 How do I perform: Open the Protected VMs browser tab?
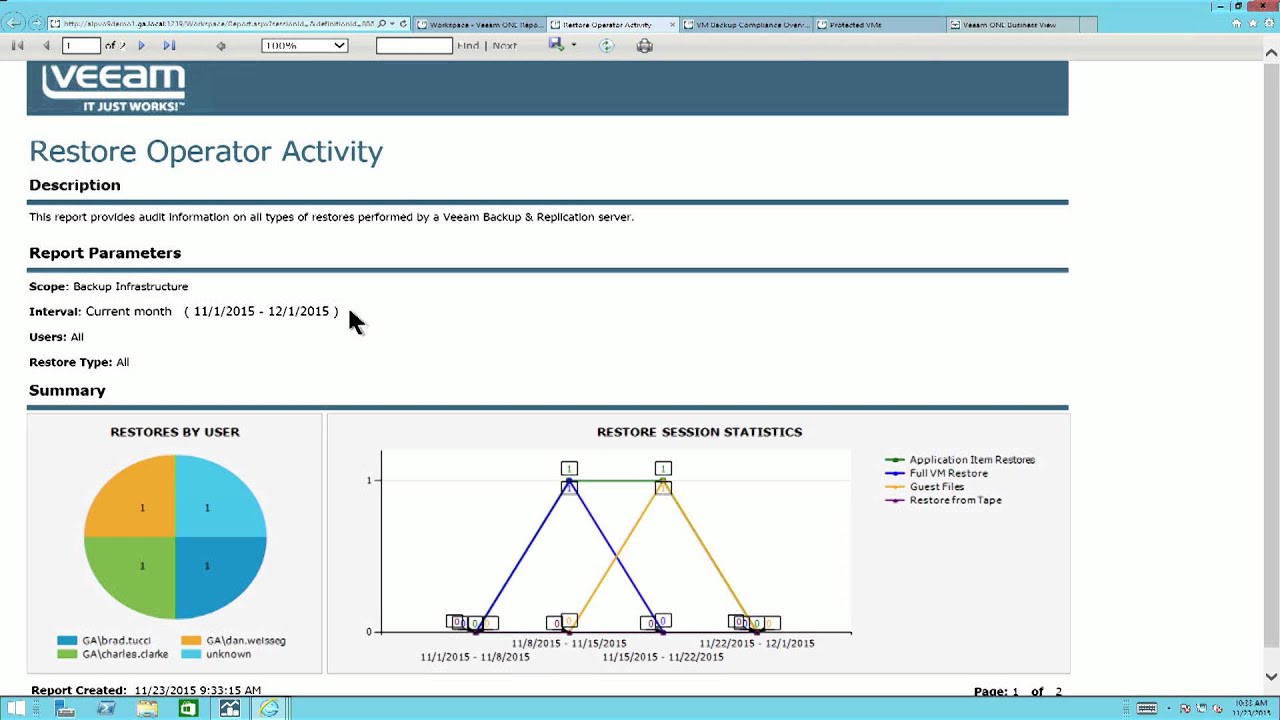click(x=880, y=24)
